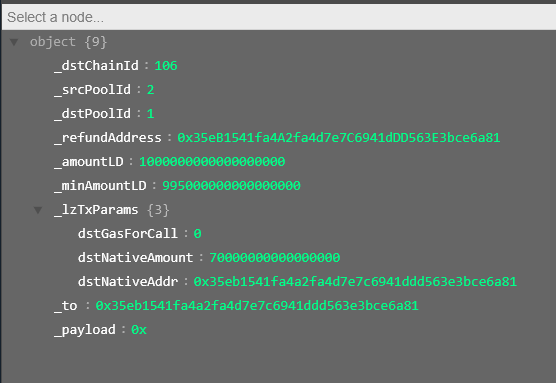Click the _amountLD numeric value
Image resolution: width=556 pixels, height=383 pixels.
(x=212, y=162)
